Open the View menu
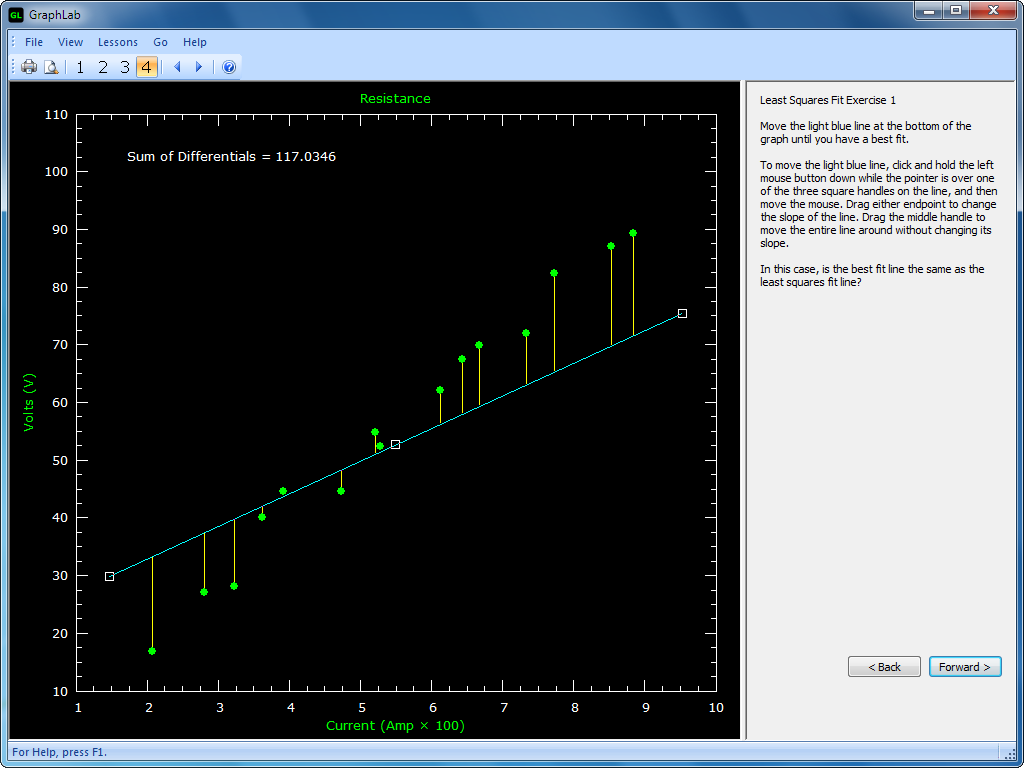 71,42
